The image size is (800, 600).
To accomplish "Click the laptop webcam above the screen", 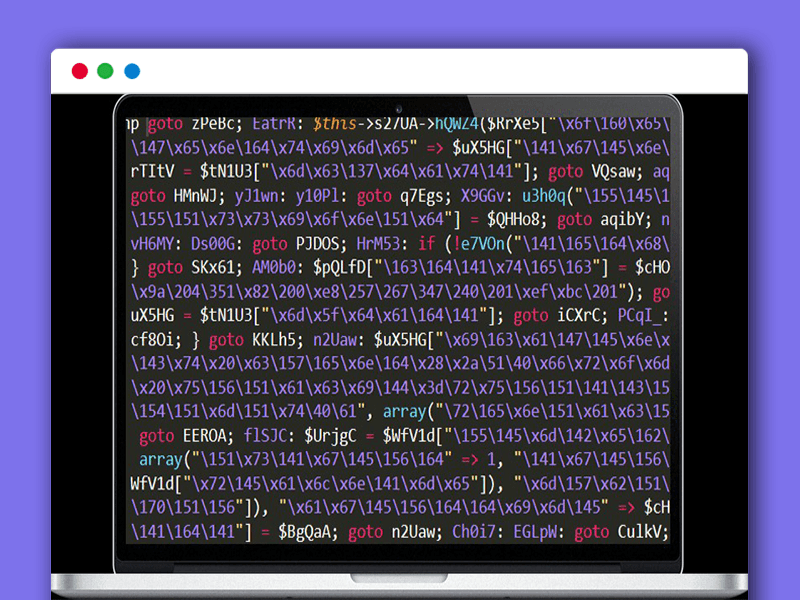I will 399,107.
